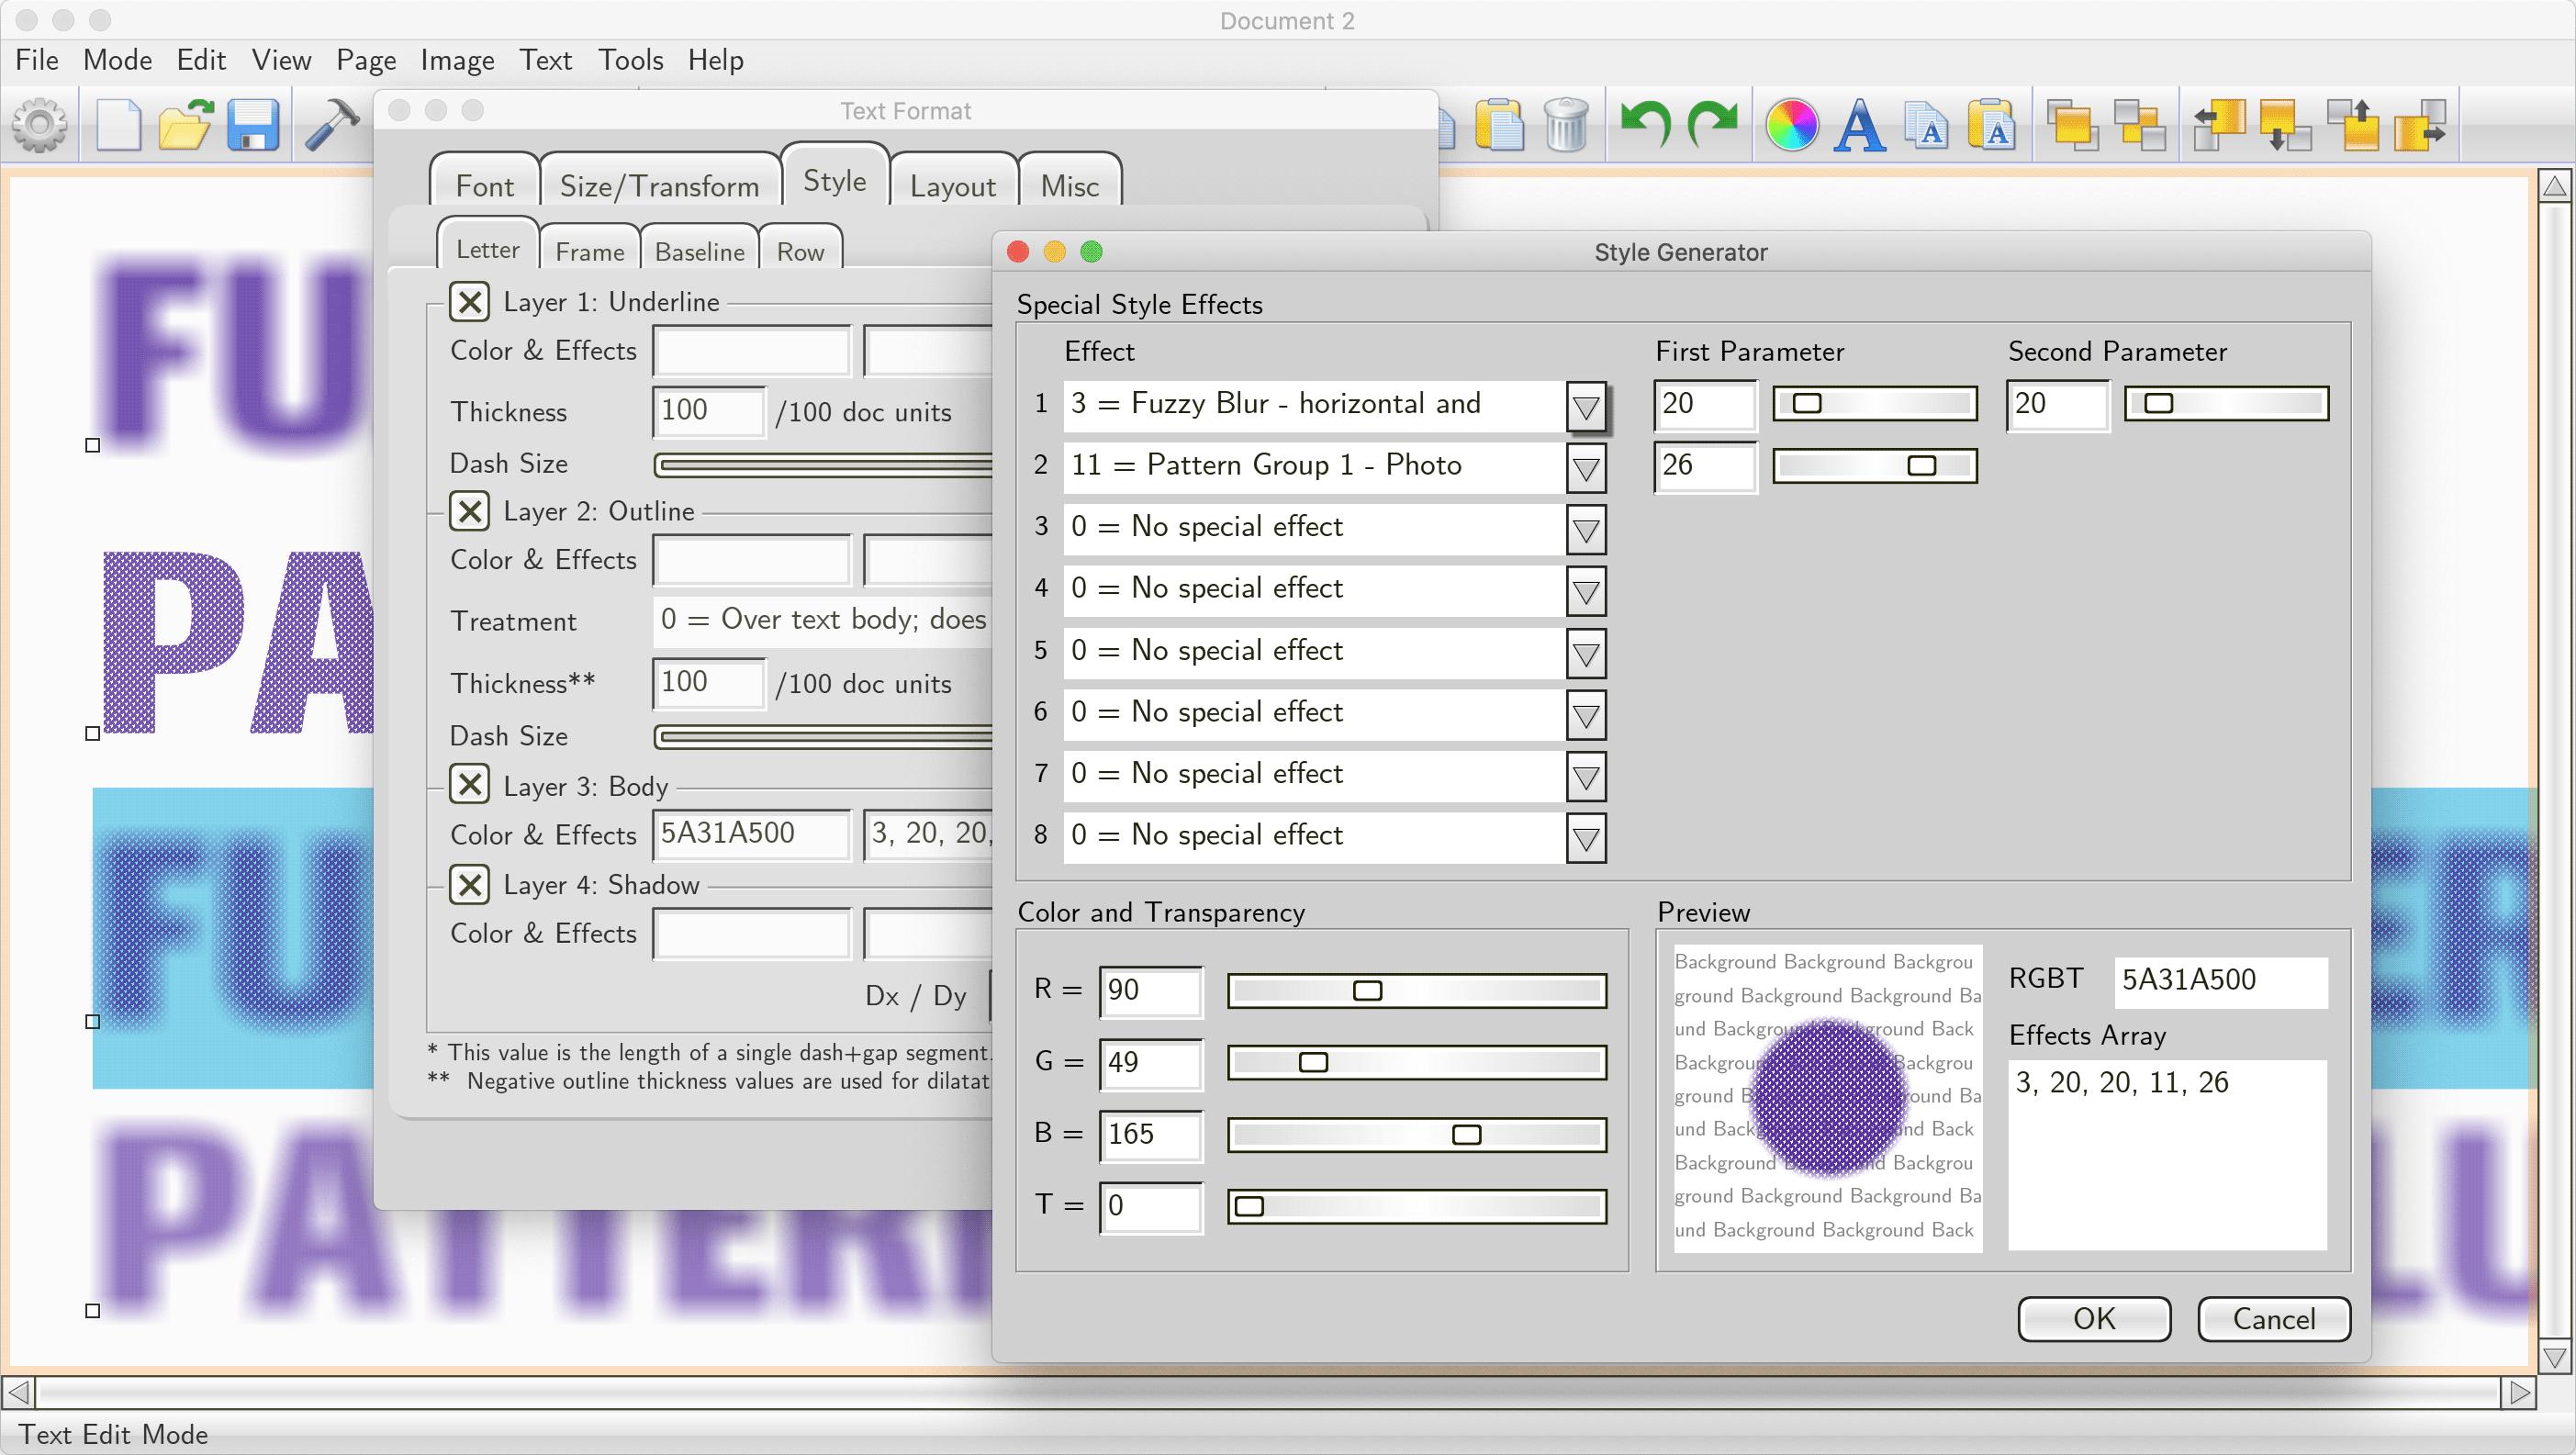Confirm Style Generator with OK
Image resolution: width=2576 pixels, height=1455 pixels.
2094,1319
